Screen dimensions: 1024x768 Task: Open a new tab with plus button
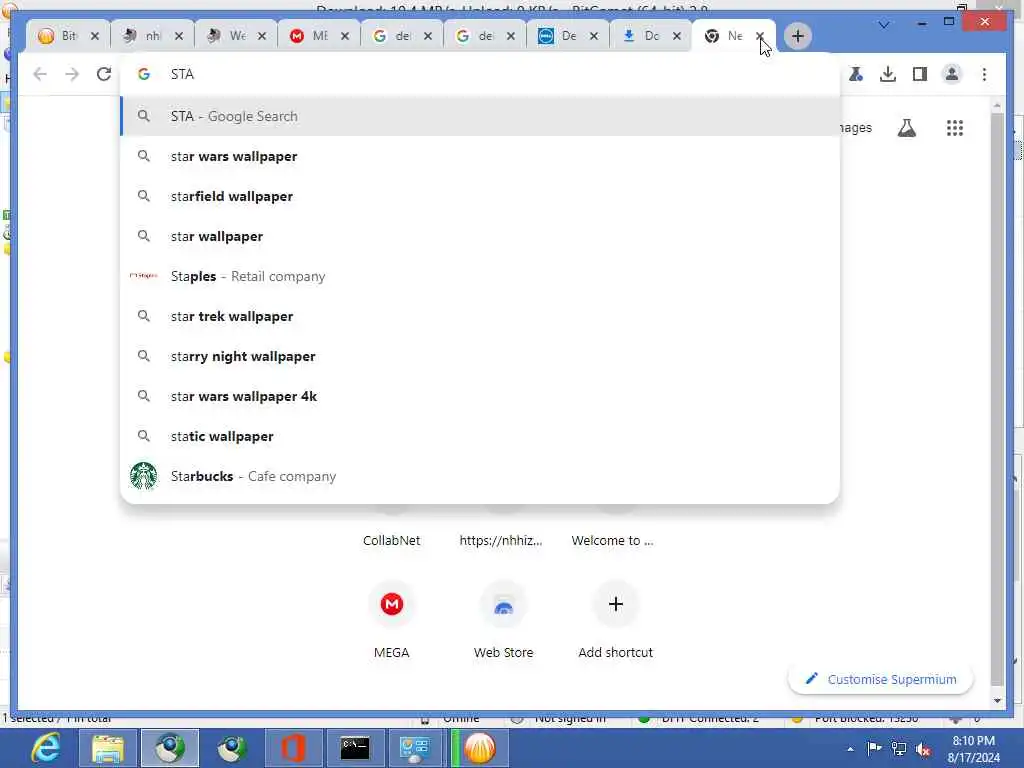pyautogui.click(x=797, y=36)
